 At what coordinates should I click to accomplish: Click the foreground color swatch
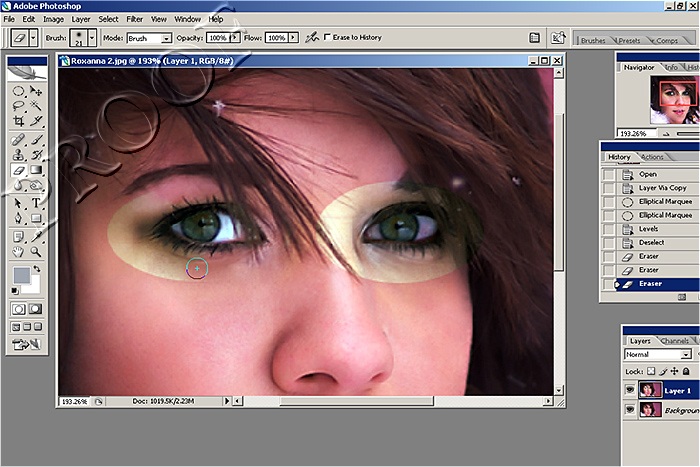[21, 275]
